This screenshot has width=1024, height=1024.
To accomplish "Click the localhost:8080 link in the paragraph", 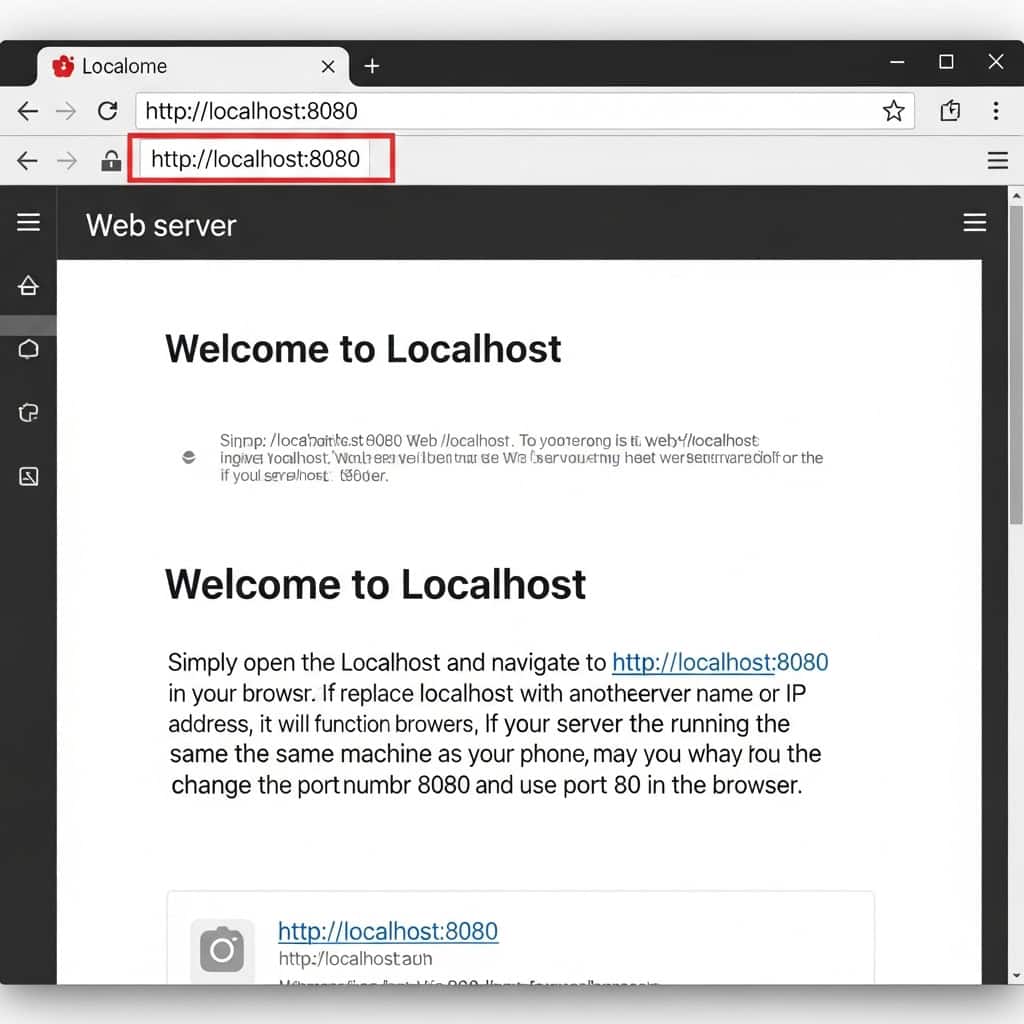I will coord(719,662).
